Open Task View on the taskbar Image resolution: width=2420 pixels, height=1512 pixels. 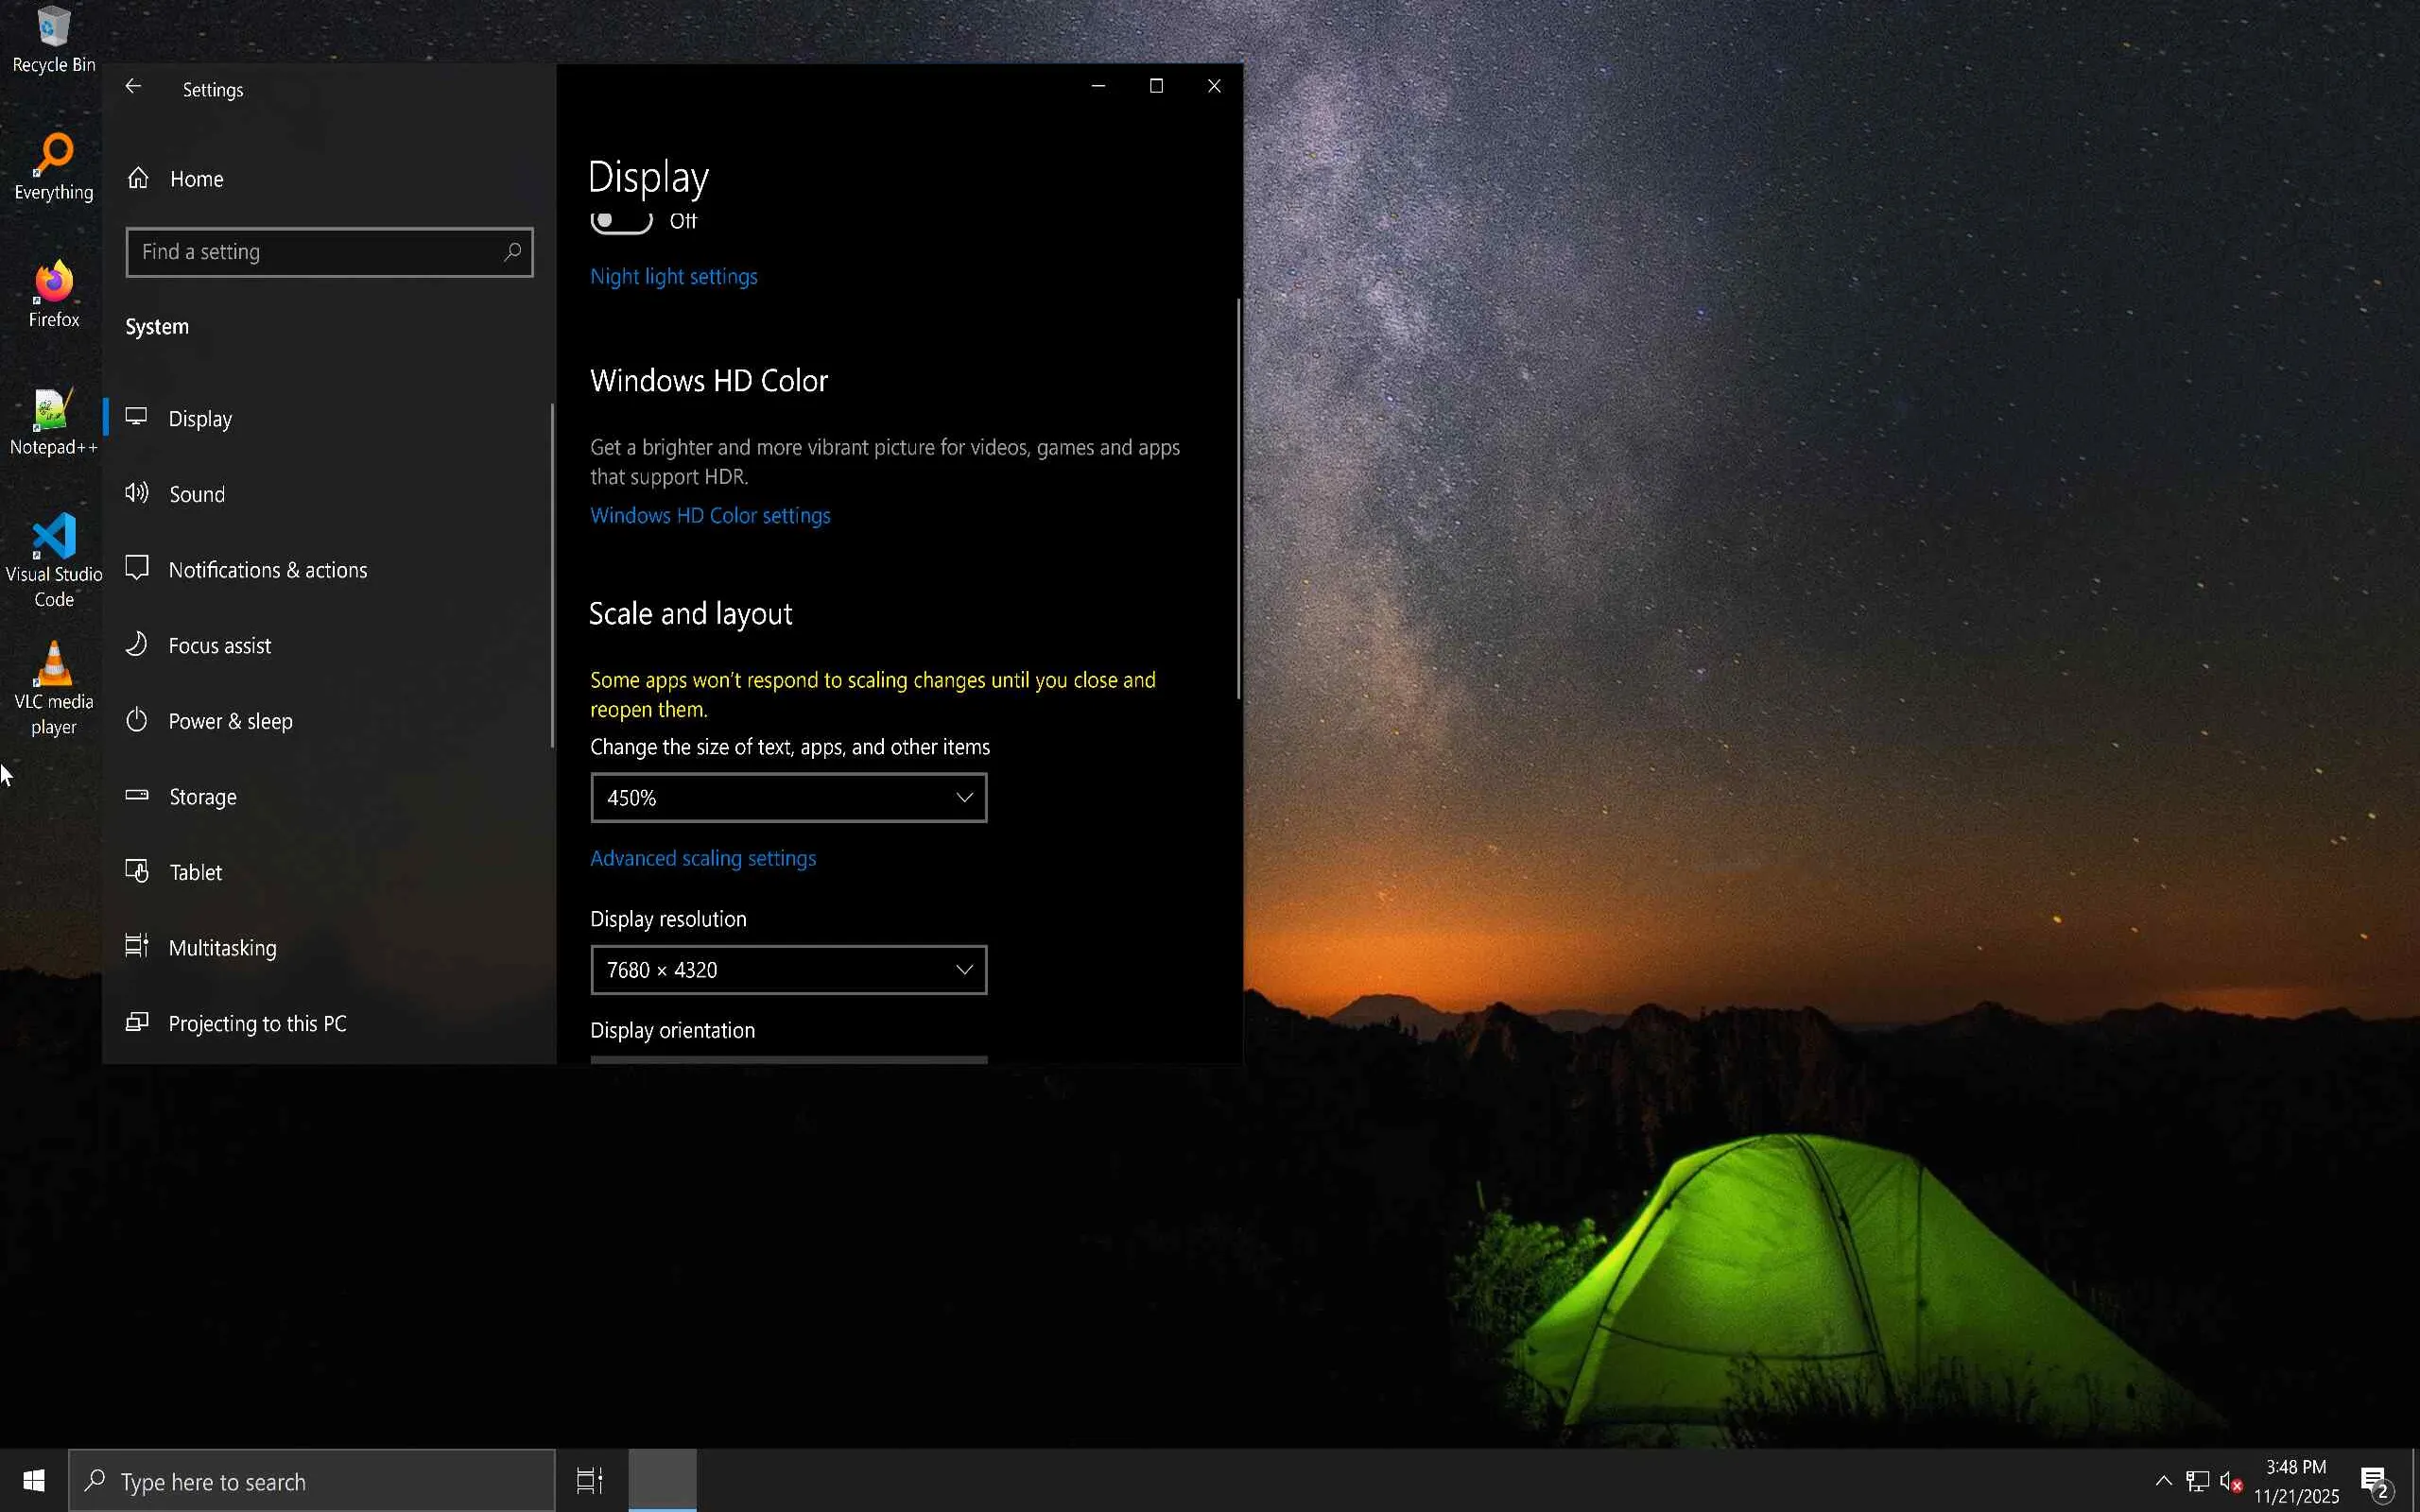point(590,1480)
